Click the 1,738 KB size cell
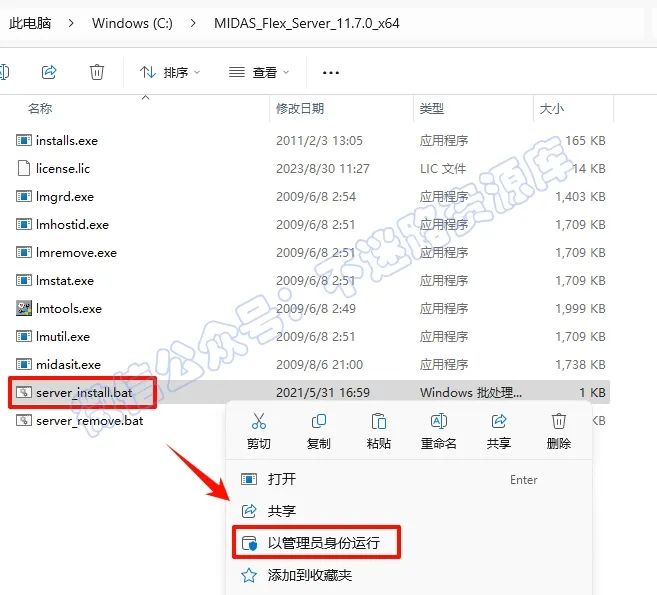The width and height of the screenshot is (657, 595). (580, 364)
